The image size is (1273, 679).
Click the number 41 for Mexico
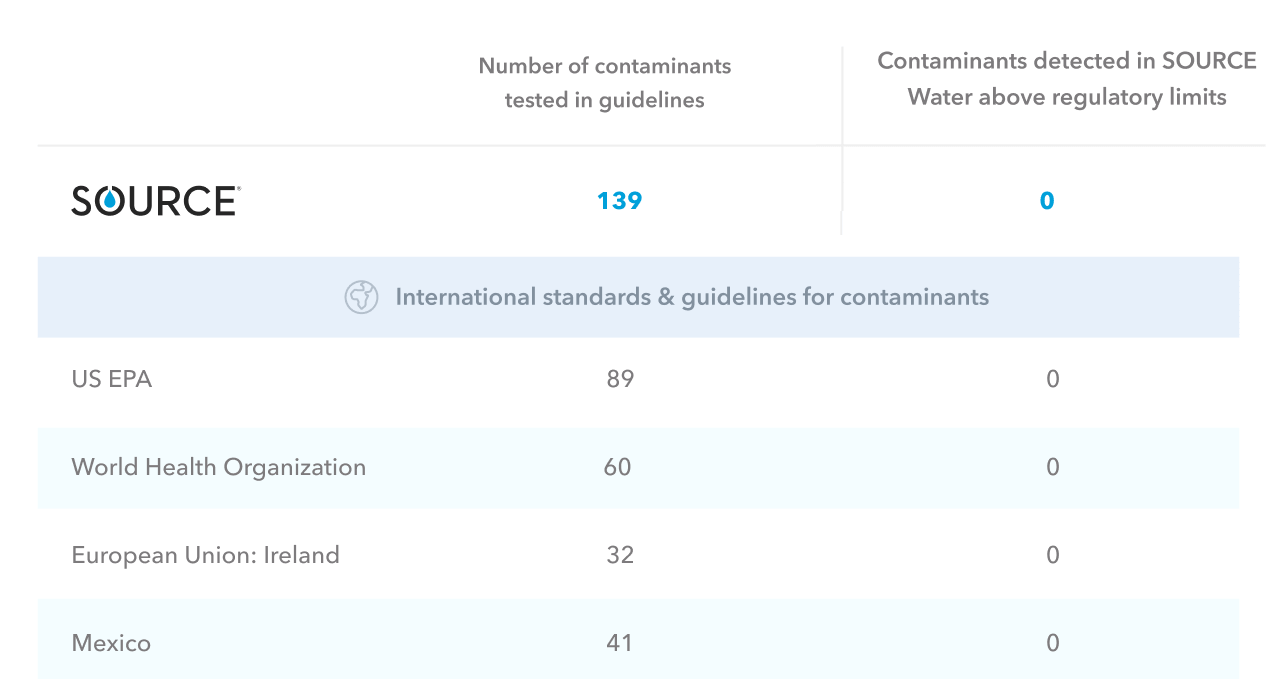(x=620, y=643)
